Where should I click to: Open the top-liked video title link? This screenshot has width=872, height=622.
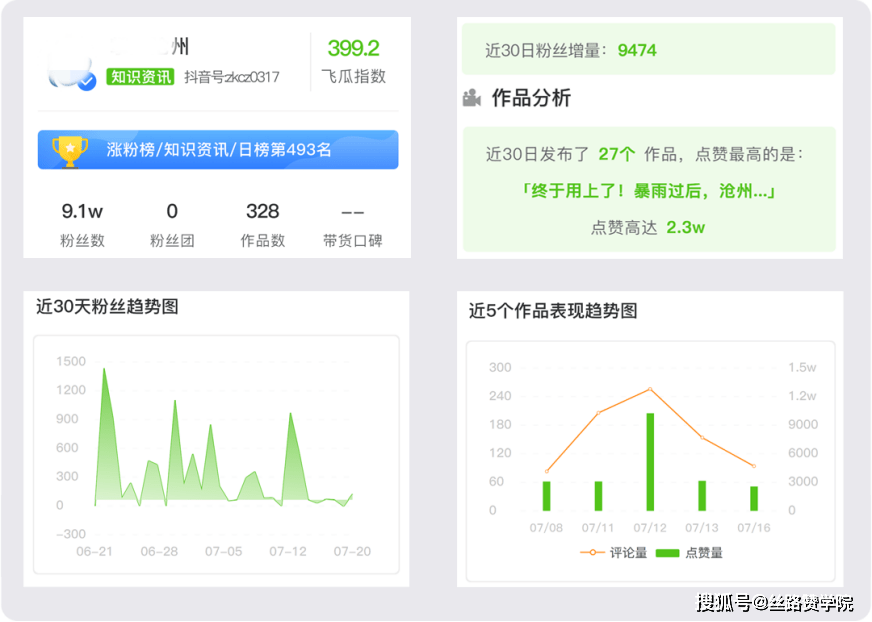click(648, 190)
